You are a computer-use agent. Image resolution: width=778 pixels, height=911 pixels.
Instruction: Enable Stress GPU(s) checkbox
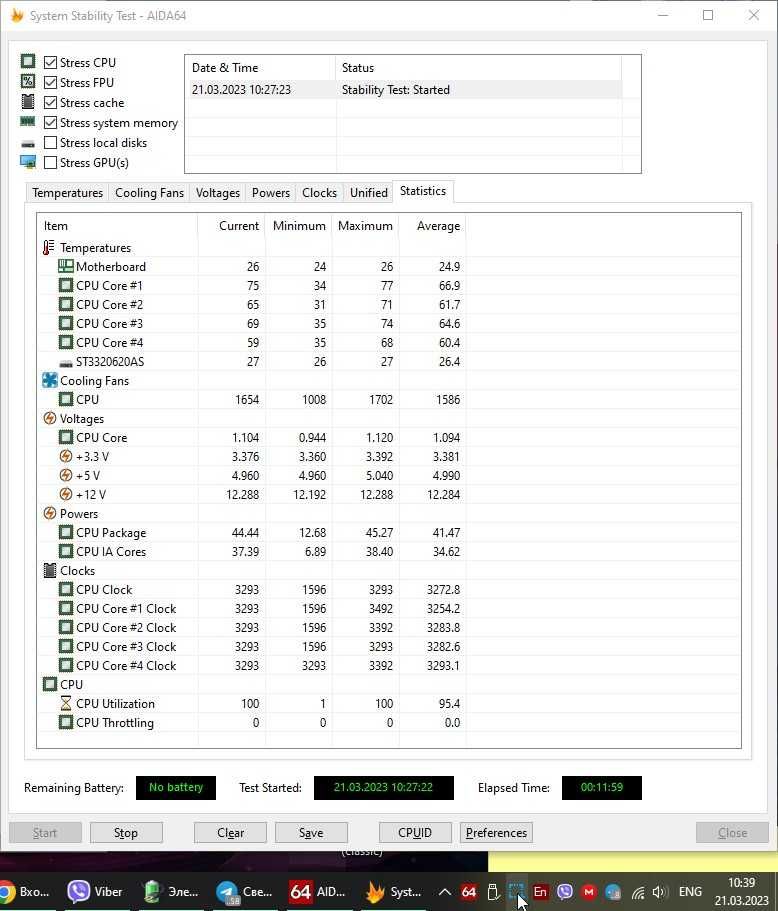point(51,163)
